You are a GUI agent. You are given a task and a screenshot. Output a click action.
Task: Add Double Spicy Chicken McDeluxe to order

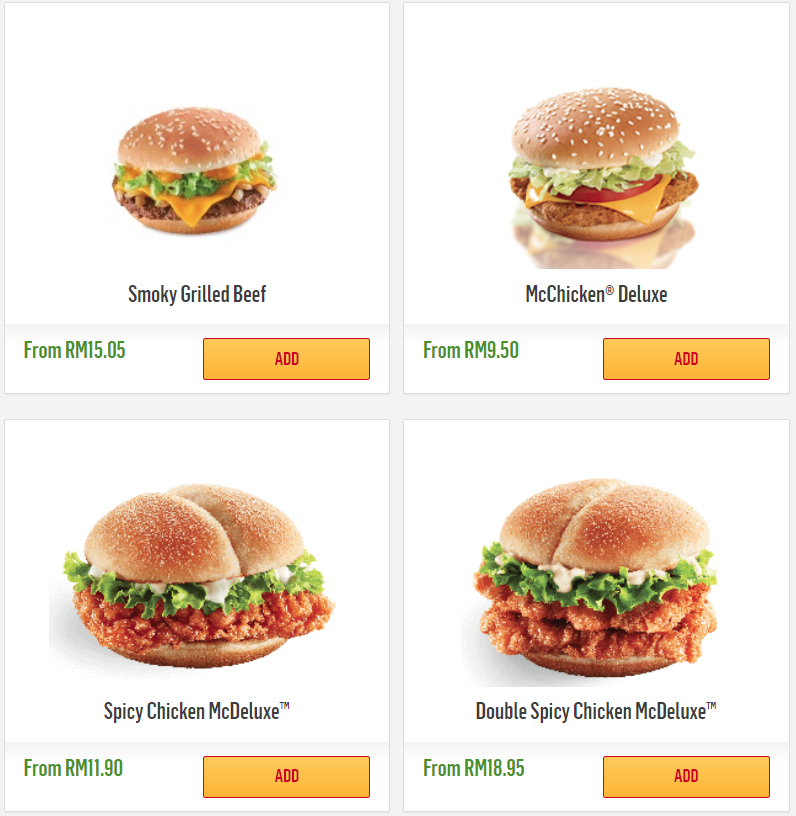[686, 776]
